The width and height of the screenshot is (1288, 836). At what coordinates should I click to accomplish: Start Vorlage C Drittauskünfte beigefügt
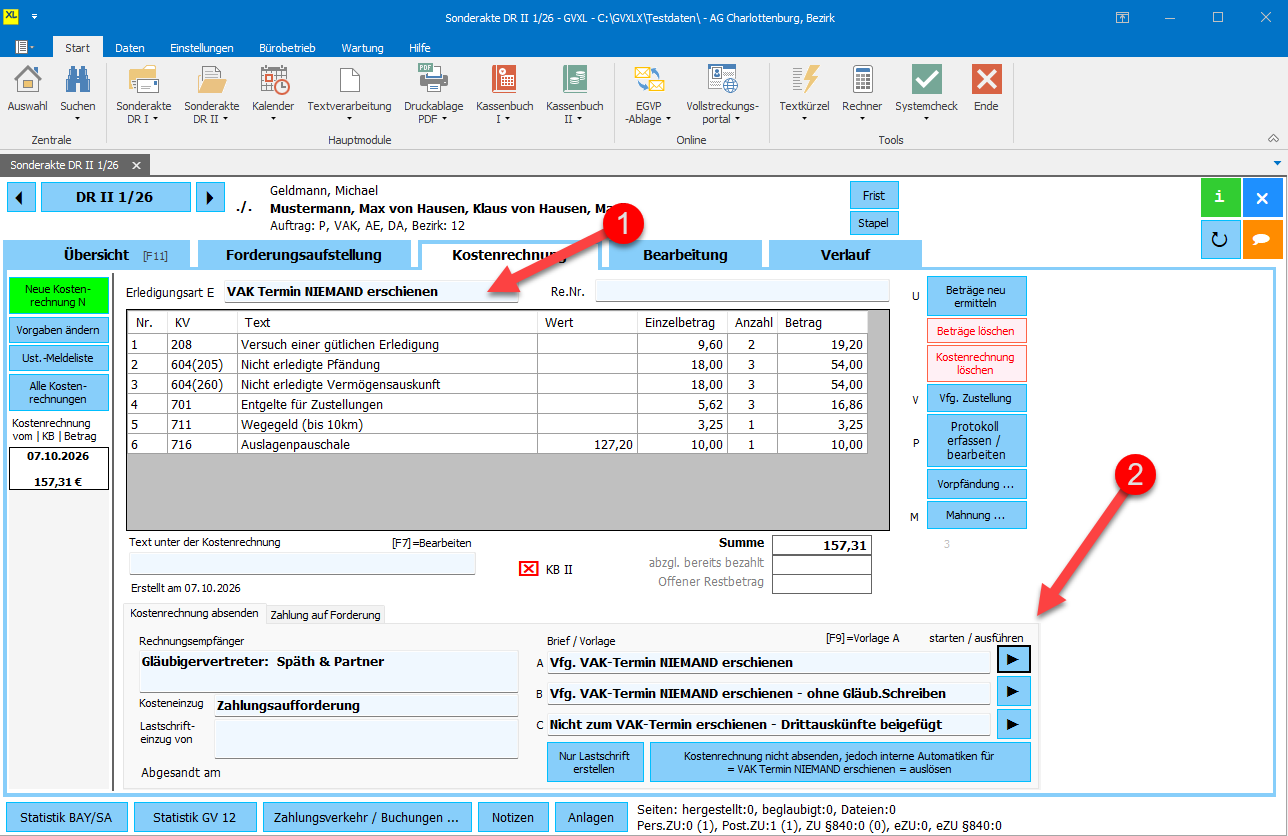(1013, 723)
